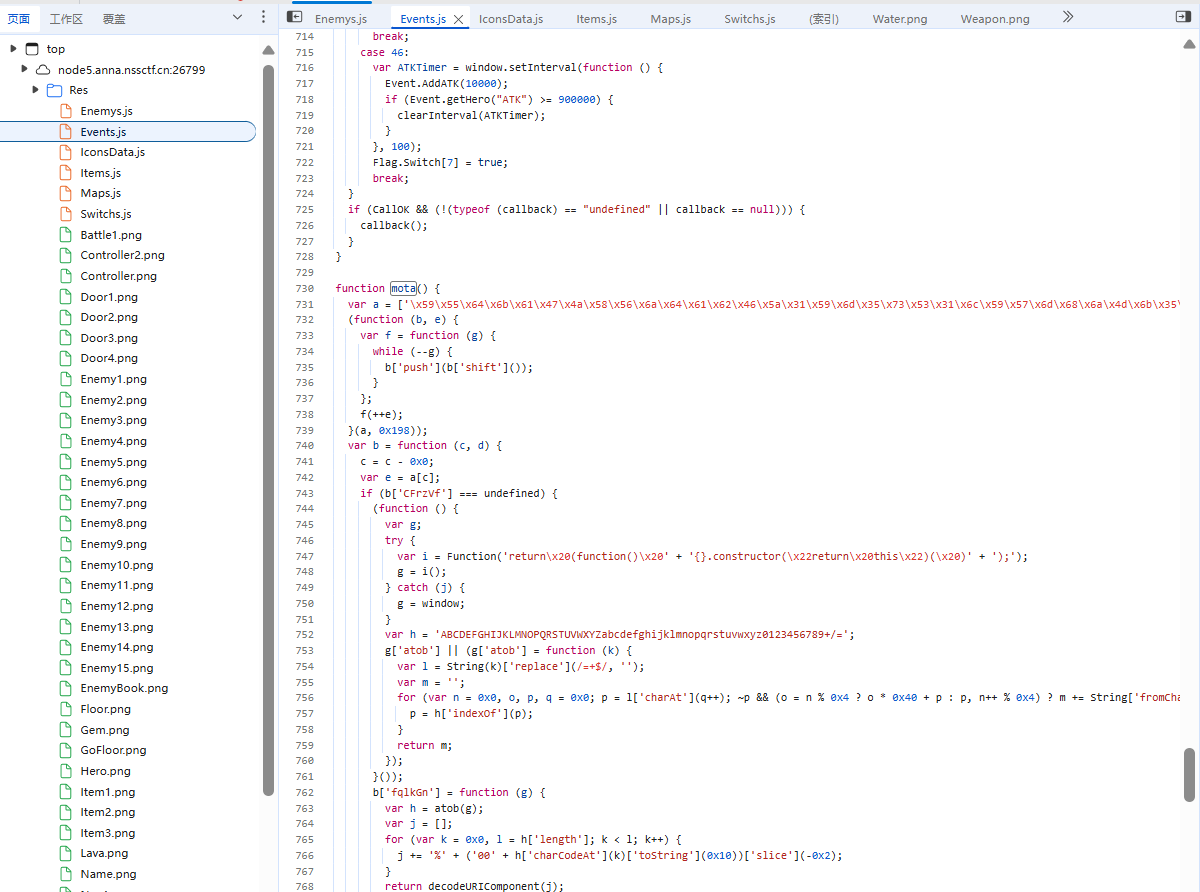Open the navigator more options kebab menu
1200x892 pixels.
tap(263, 17)
